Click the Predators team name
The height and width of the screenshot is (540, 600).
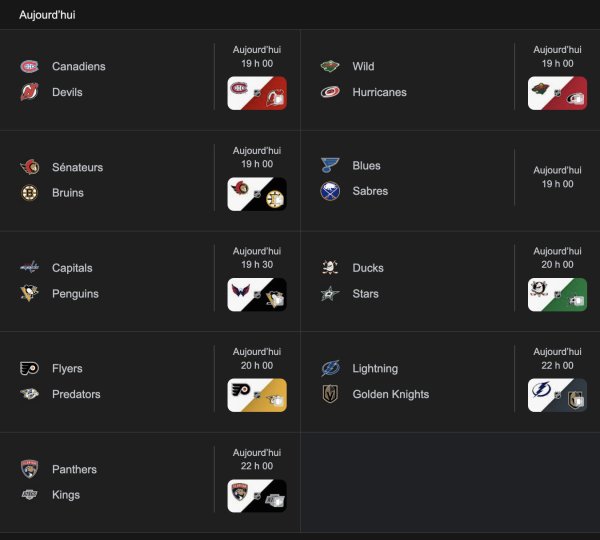point(76,394)
